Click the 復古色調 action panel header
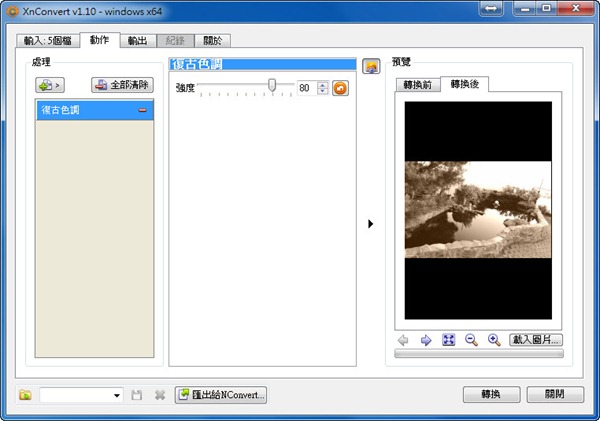Image resolution: width=600 pixels, height=421 pixels. (262, 64)
